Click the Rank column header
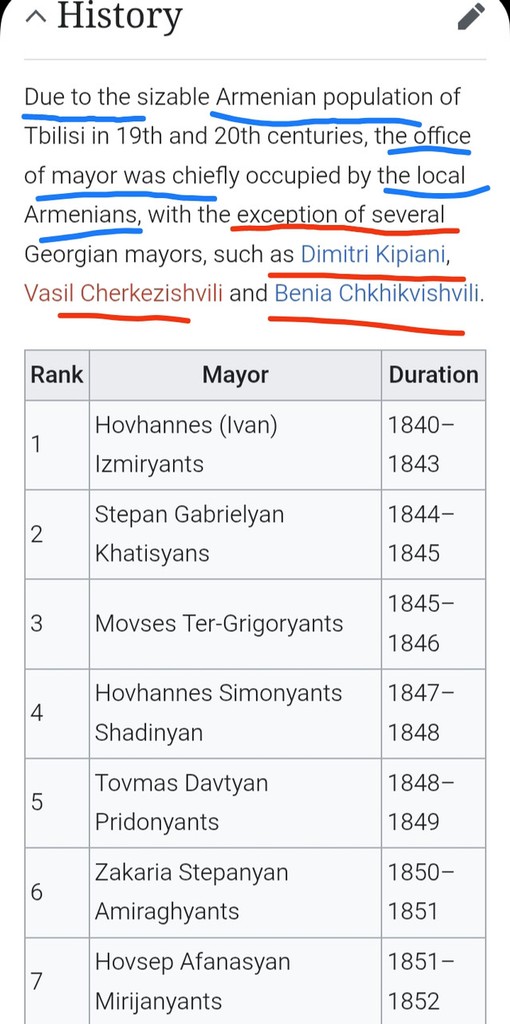The width and height of the screenshot is (510, 1024). [57, 375]
